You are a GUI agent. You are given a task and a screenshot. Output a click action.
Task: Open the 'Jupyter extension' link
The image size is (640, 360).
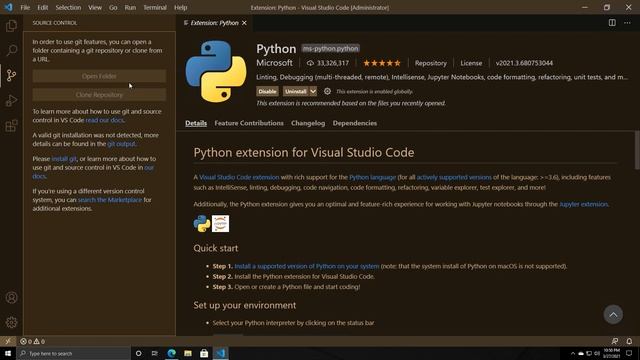click(583, 204)
